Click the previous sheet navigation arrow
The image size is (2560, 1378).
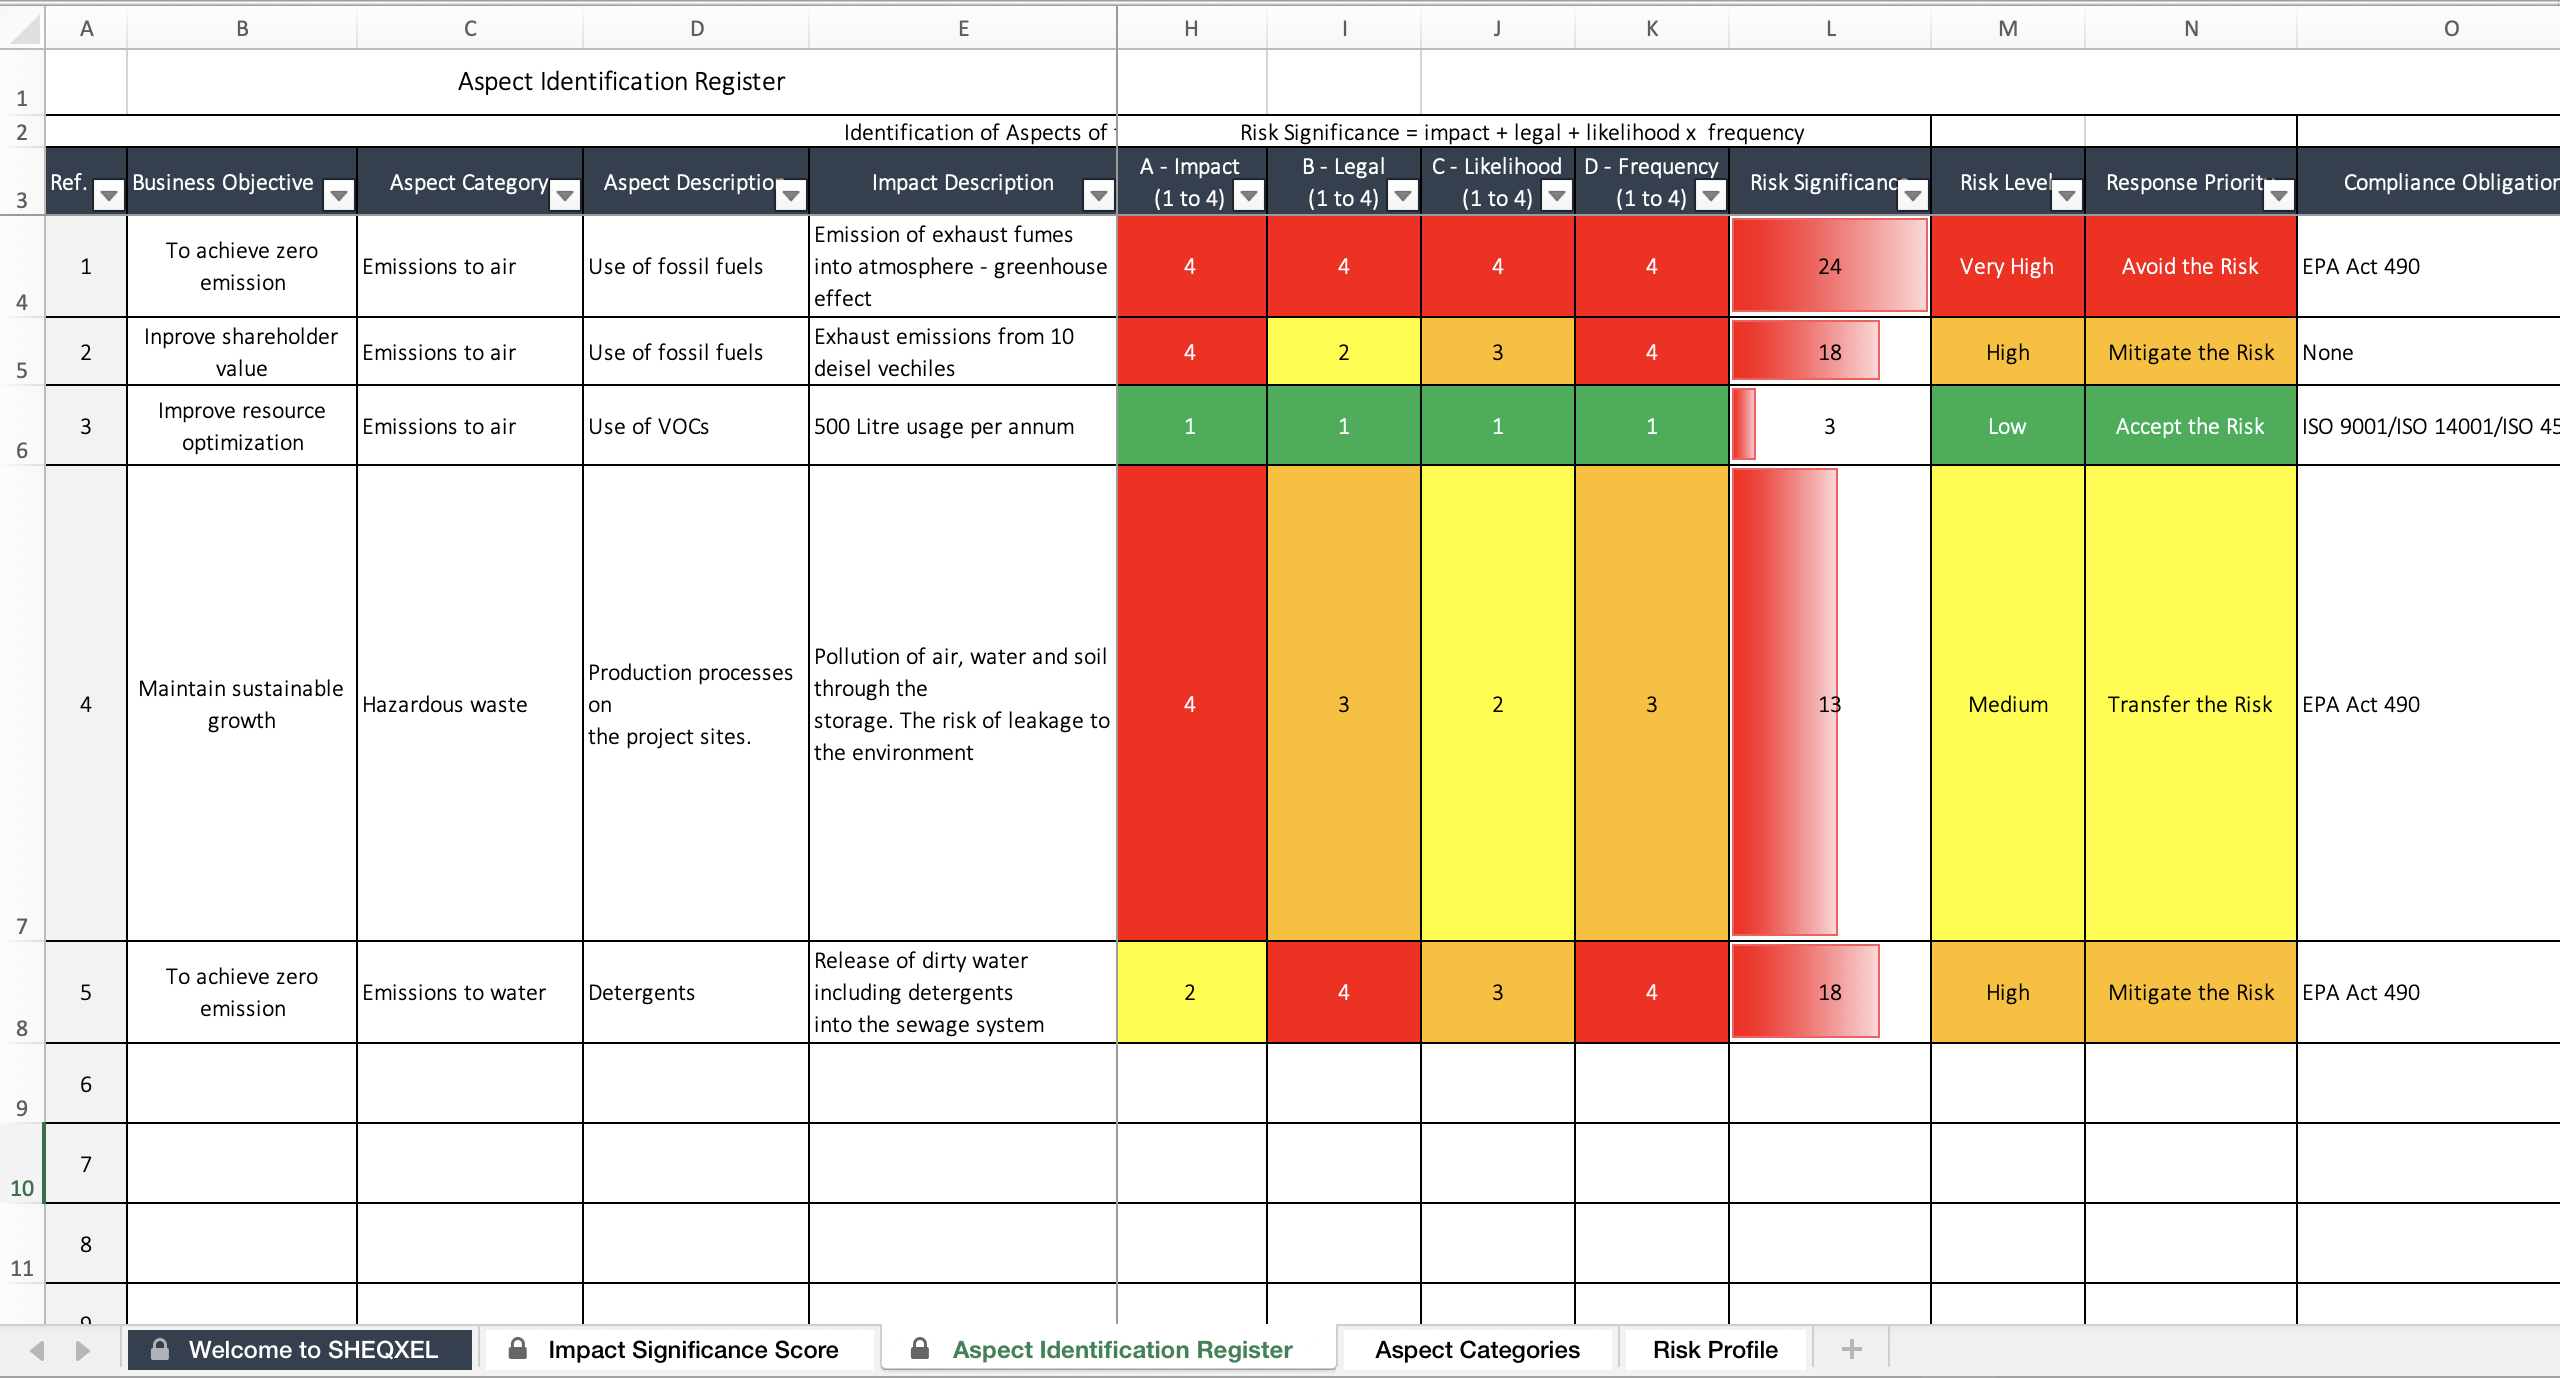pyautogui.click(x=37, y=1350)
